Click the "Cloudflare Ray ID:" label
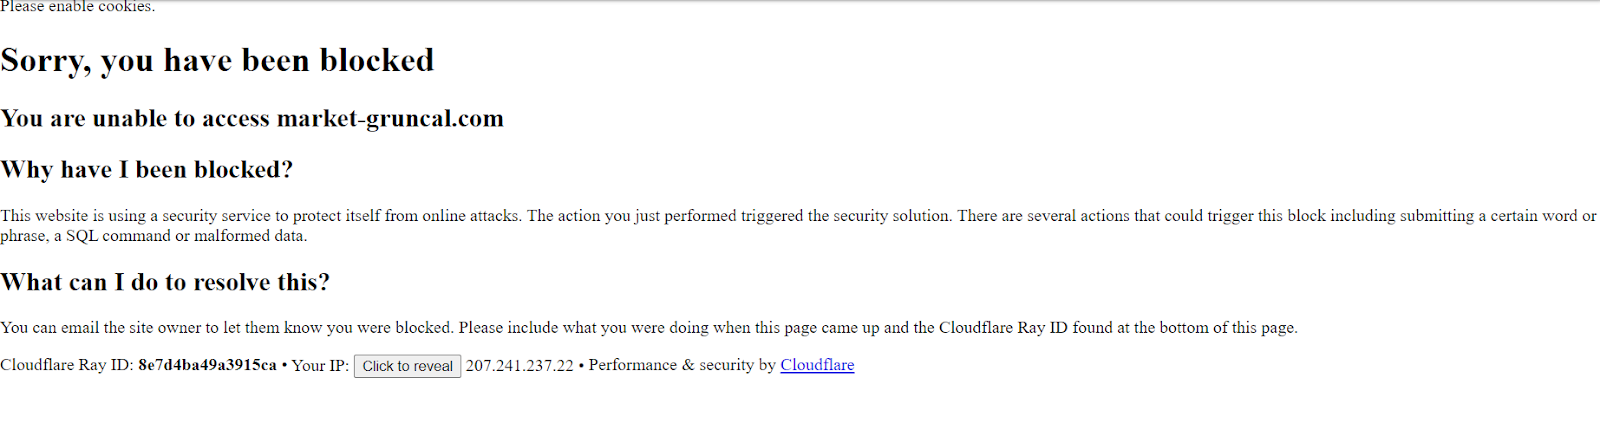The width and height of the screenshot is (1600, 430). point(67,365)
